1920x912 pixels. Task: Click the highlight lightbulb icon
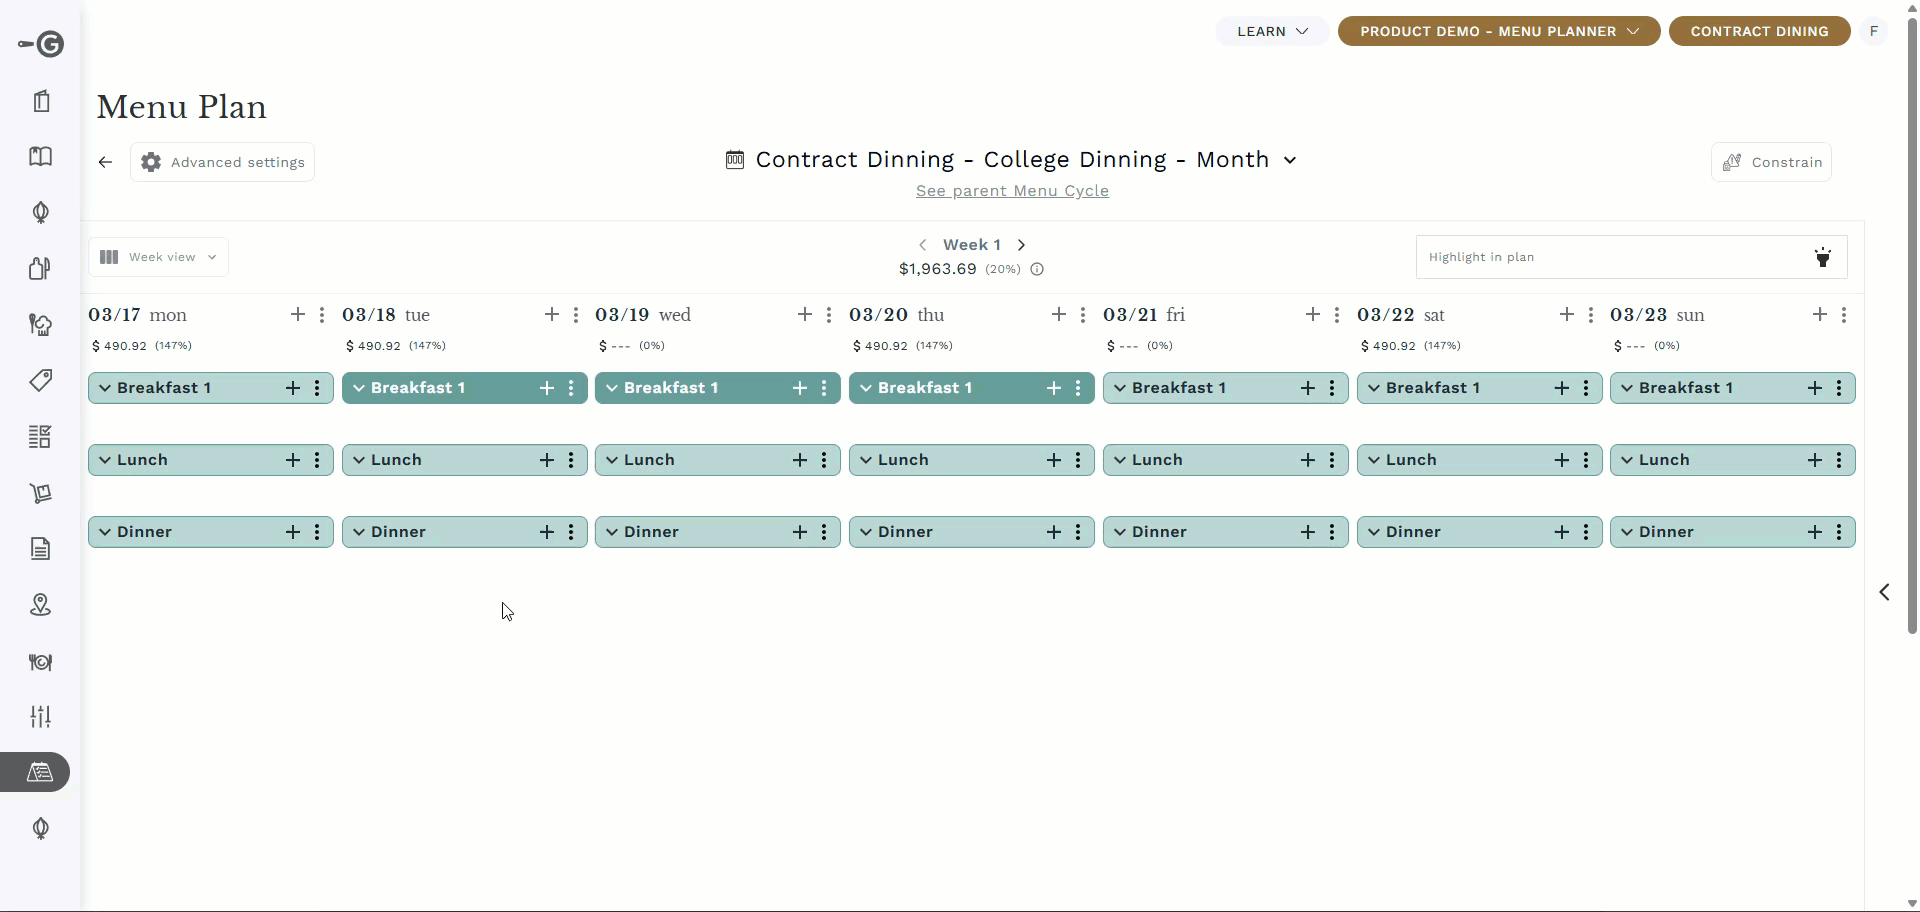point(1823,257)
